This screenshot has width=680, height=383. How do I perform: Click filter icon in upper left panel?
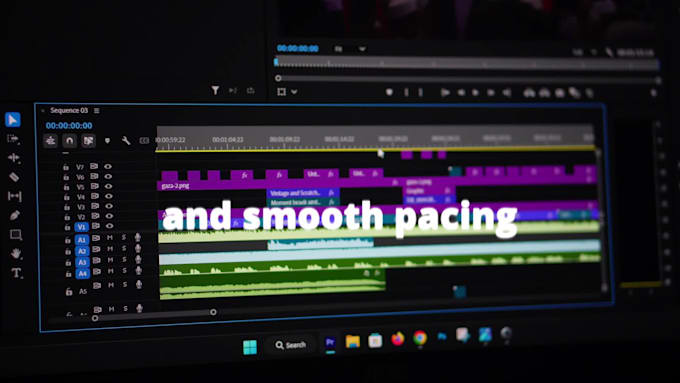coord(215,90)
